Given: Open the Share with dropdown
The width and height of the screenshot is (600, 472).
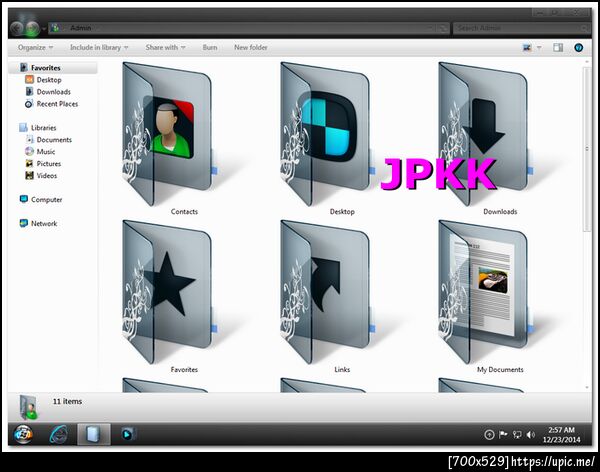Looking at the screenshot, I should pos(165,47).
